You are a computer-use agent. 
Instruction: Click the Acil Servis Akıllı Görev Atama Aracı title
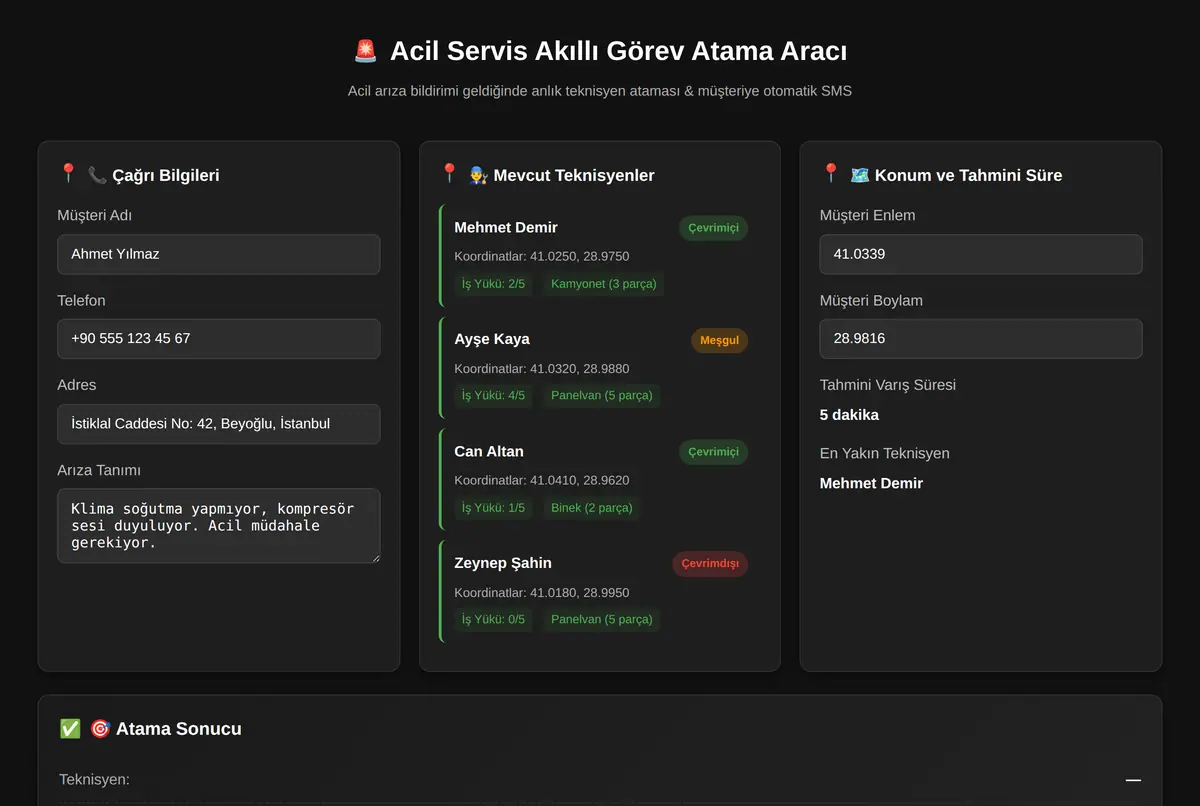click(619, 51)
